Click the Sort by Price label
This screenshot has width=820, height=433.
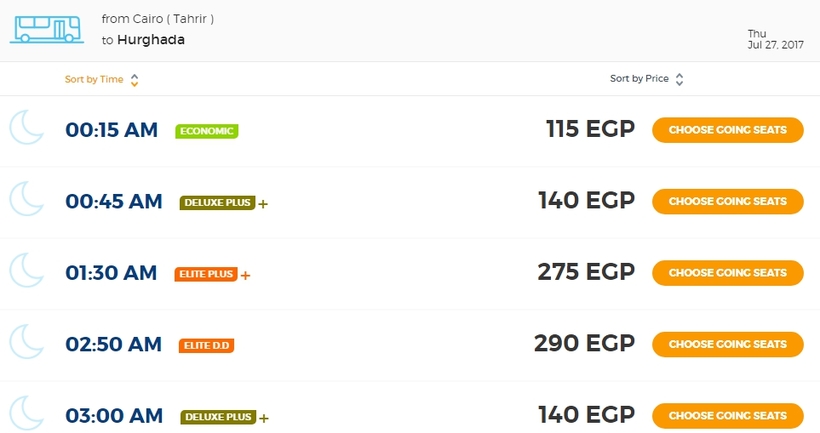pyautogui.click(x=639, y=79)
